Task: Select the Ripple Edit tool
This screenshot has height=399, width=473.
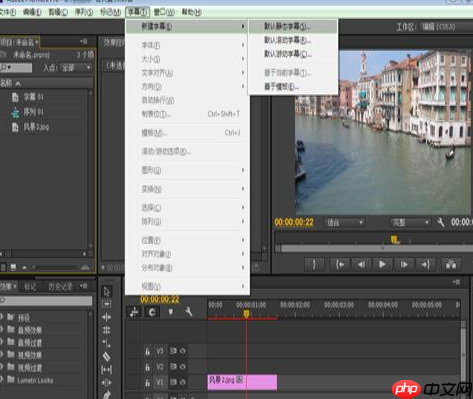Action: click(107, 317)
